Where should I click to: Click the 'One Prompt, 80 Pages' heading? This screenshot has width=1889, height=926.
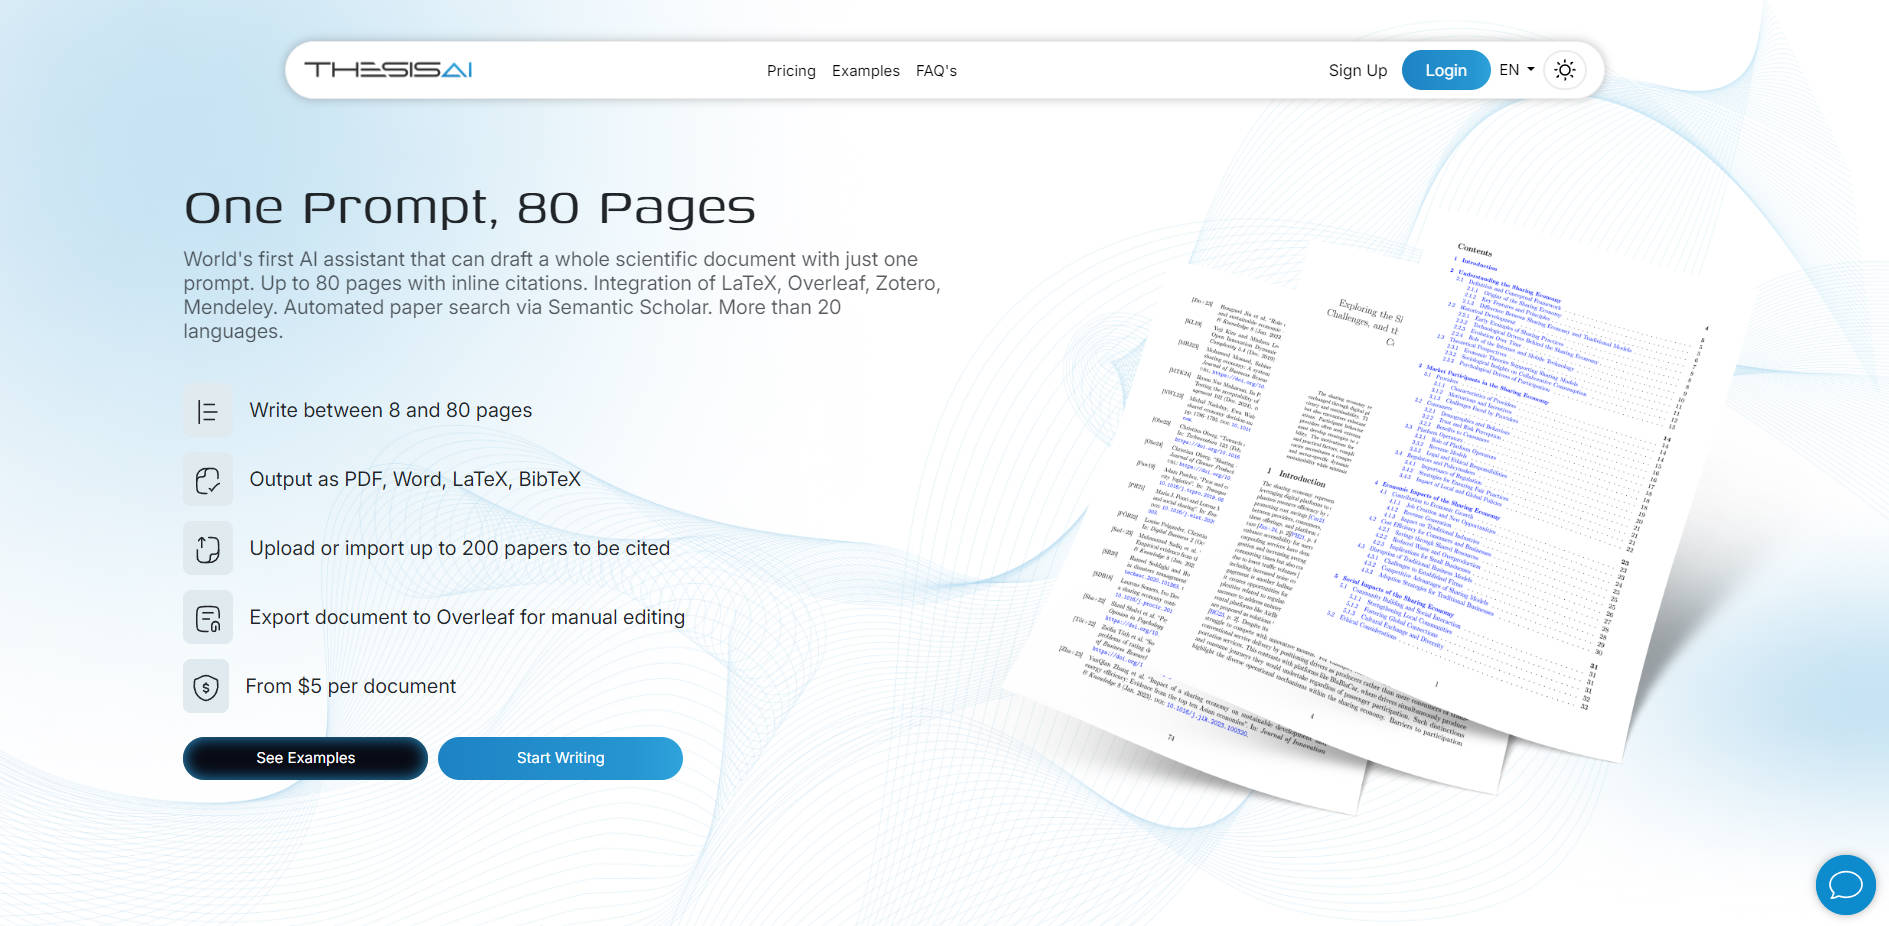469,208
